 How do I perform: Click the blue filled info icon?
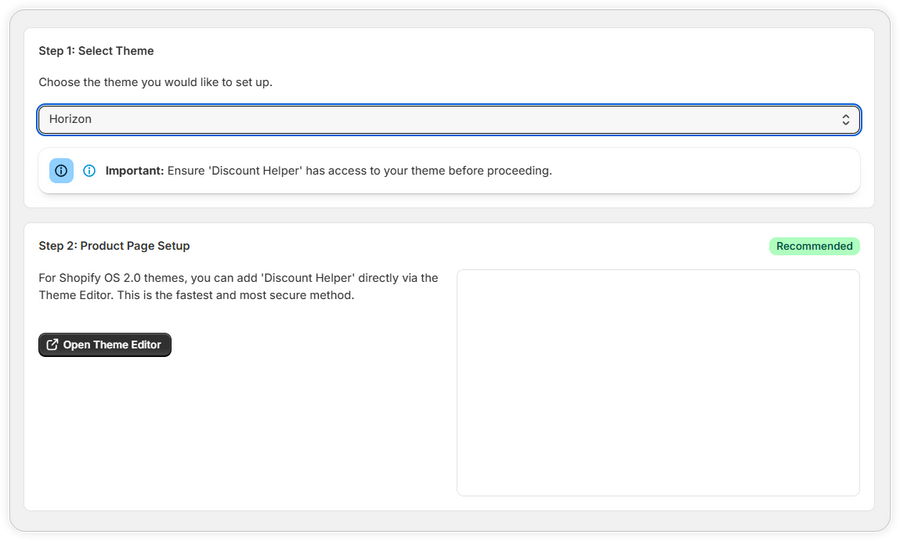click(61, 170)
